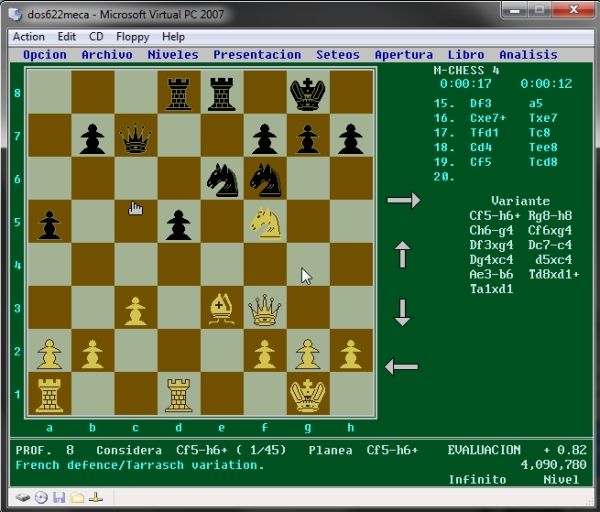The width and height of the screenshot is (600, 512).
Task: Select the white pawn on h2
Action: tap(351, 354)
